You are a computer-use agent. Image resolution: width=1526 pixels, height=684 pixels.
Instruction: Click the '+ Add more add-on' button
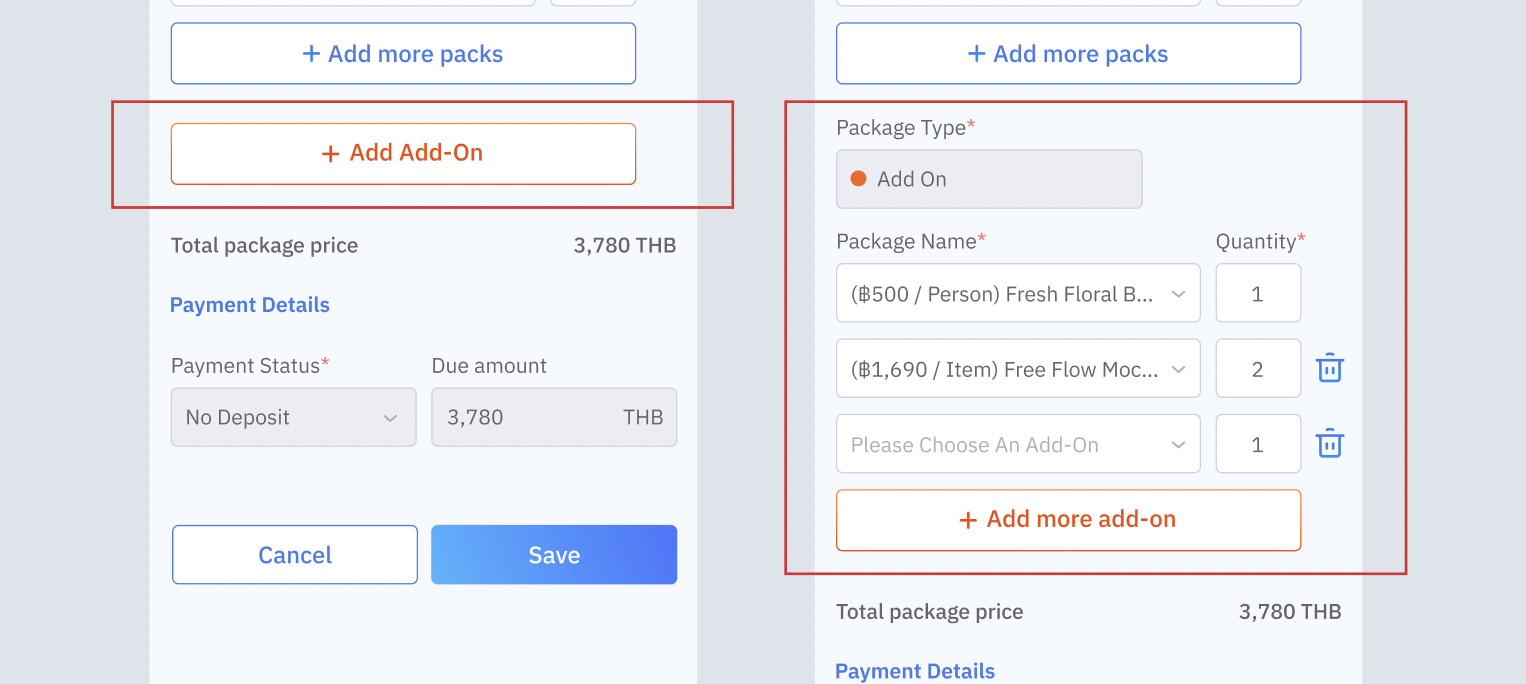click(1067, 520)
